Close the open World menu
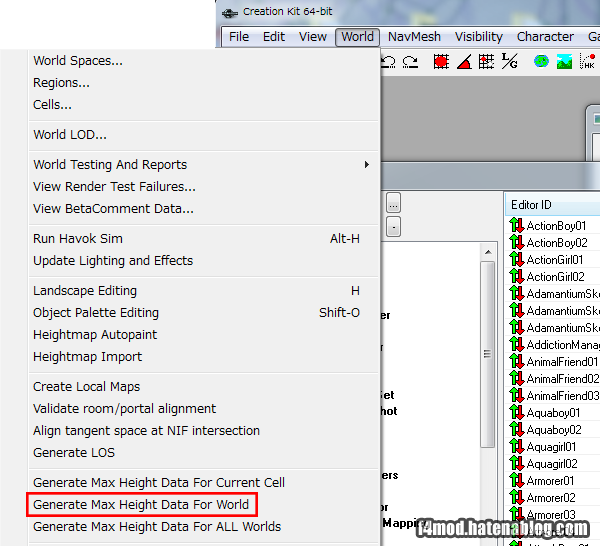Image resolution: width=600 pixels, height=546 pixels. click(x=357, y=37)
